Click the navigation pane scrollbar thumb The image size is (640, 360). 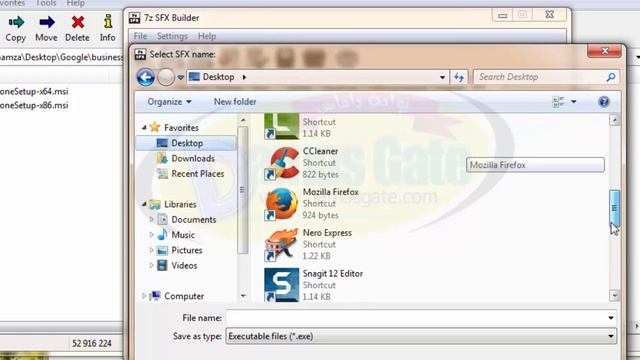click(x=242, y=190)
